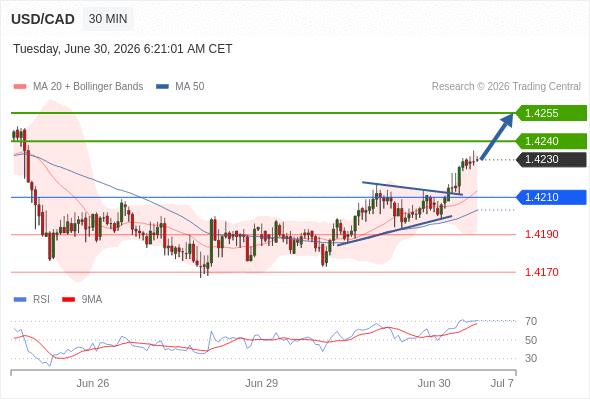Image resolution: width=590 pixels, height=400 pixels.
Task: Click the Jun 29 date axis label
Action: 262,383
